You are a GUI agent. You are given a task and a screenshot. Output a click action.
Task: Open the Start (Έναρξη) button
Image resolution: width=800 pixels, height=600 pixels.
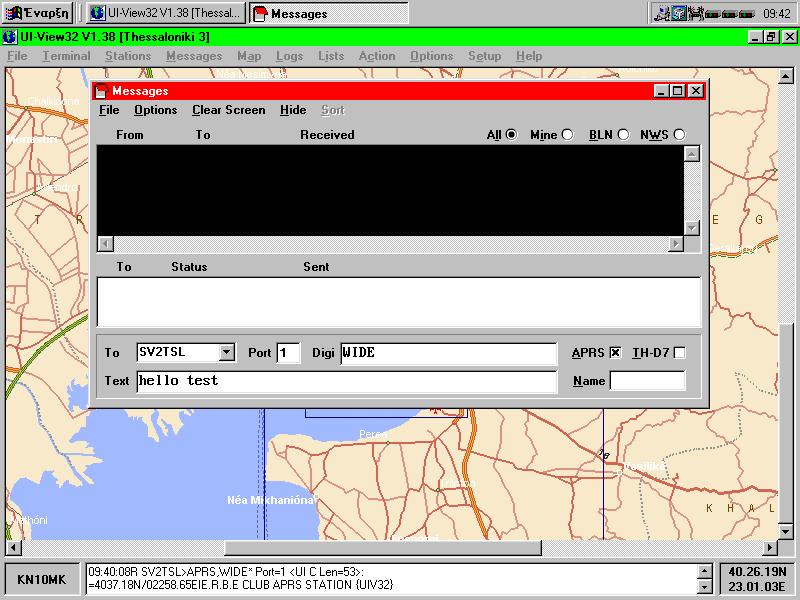(x=38, y=13)
